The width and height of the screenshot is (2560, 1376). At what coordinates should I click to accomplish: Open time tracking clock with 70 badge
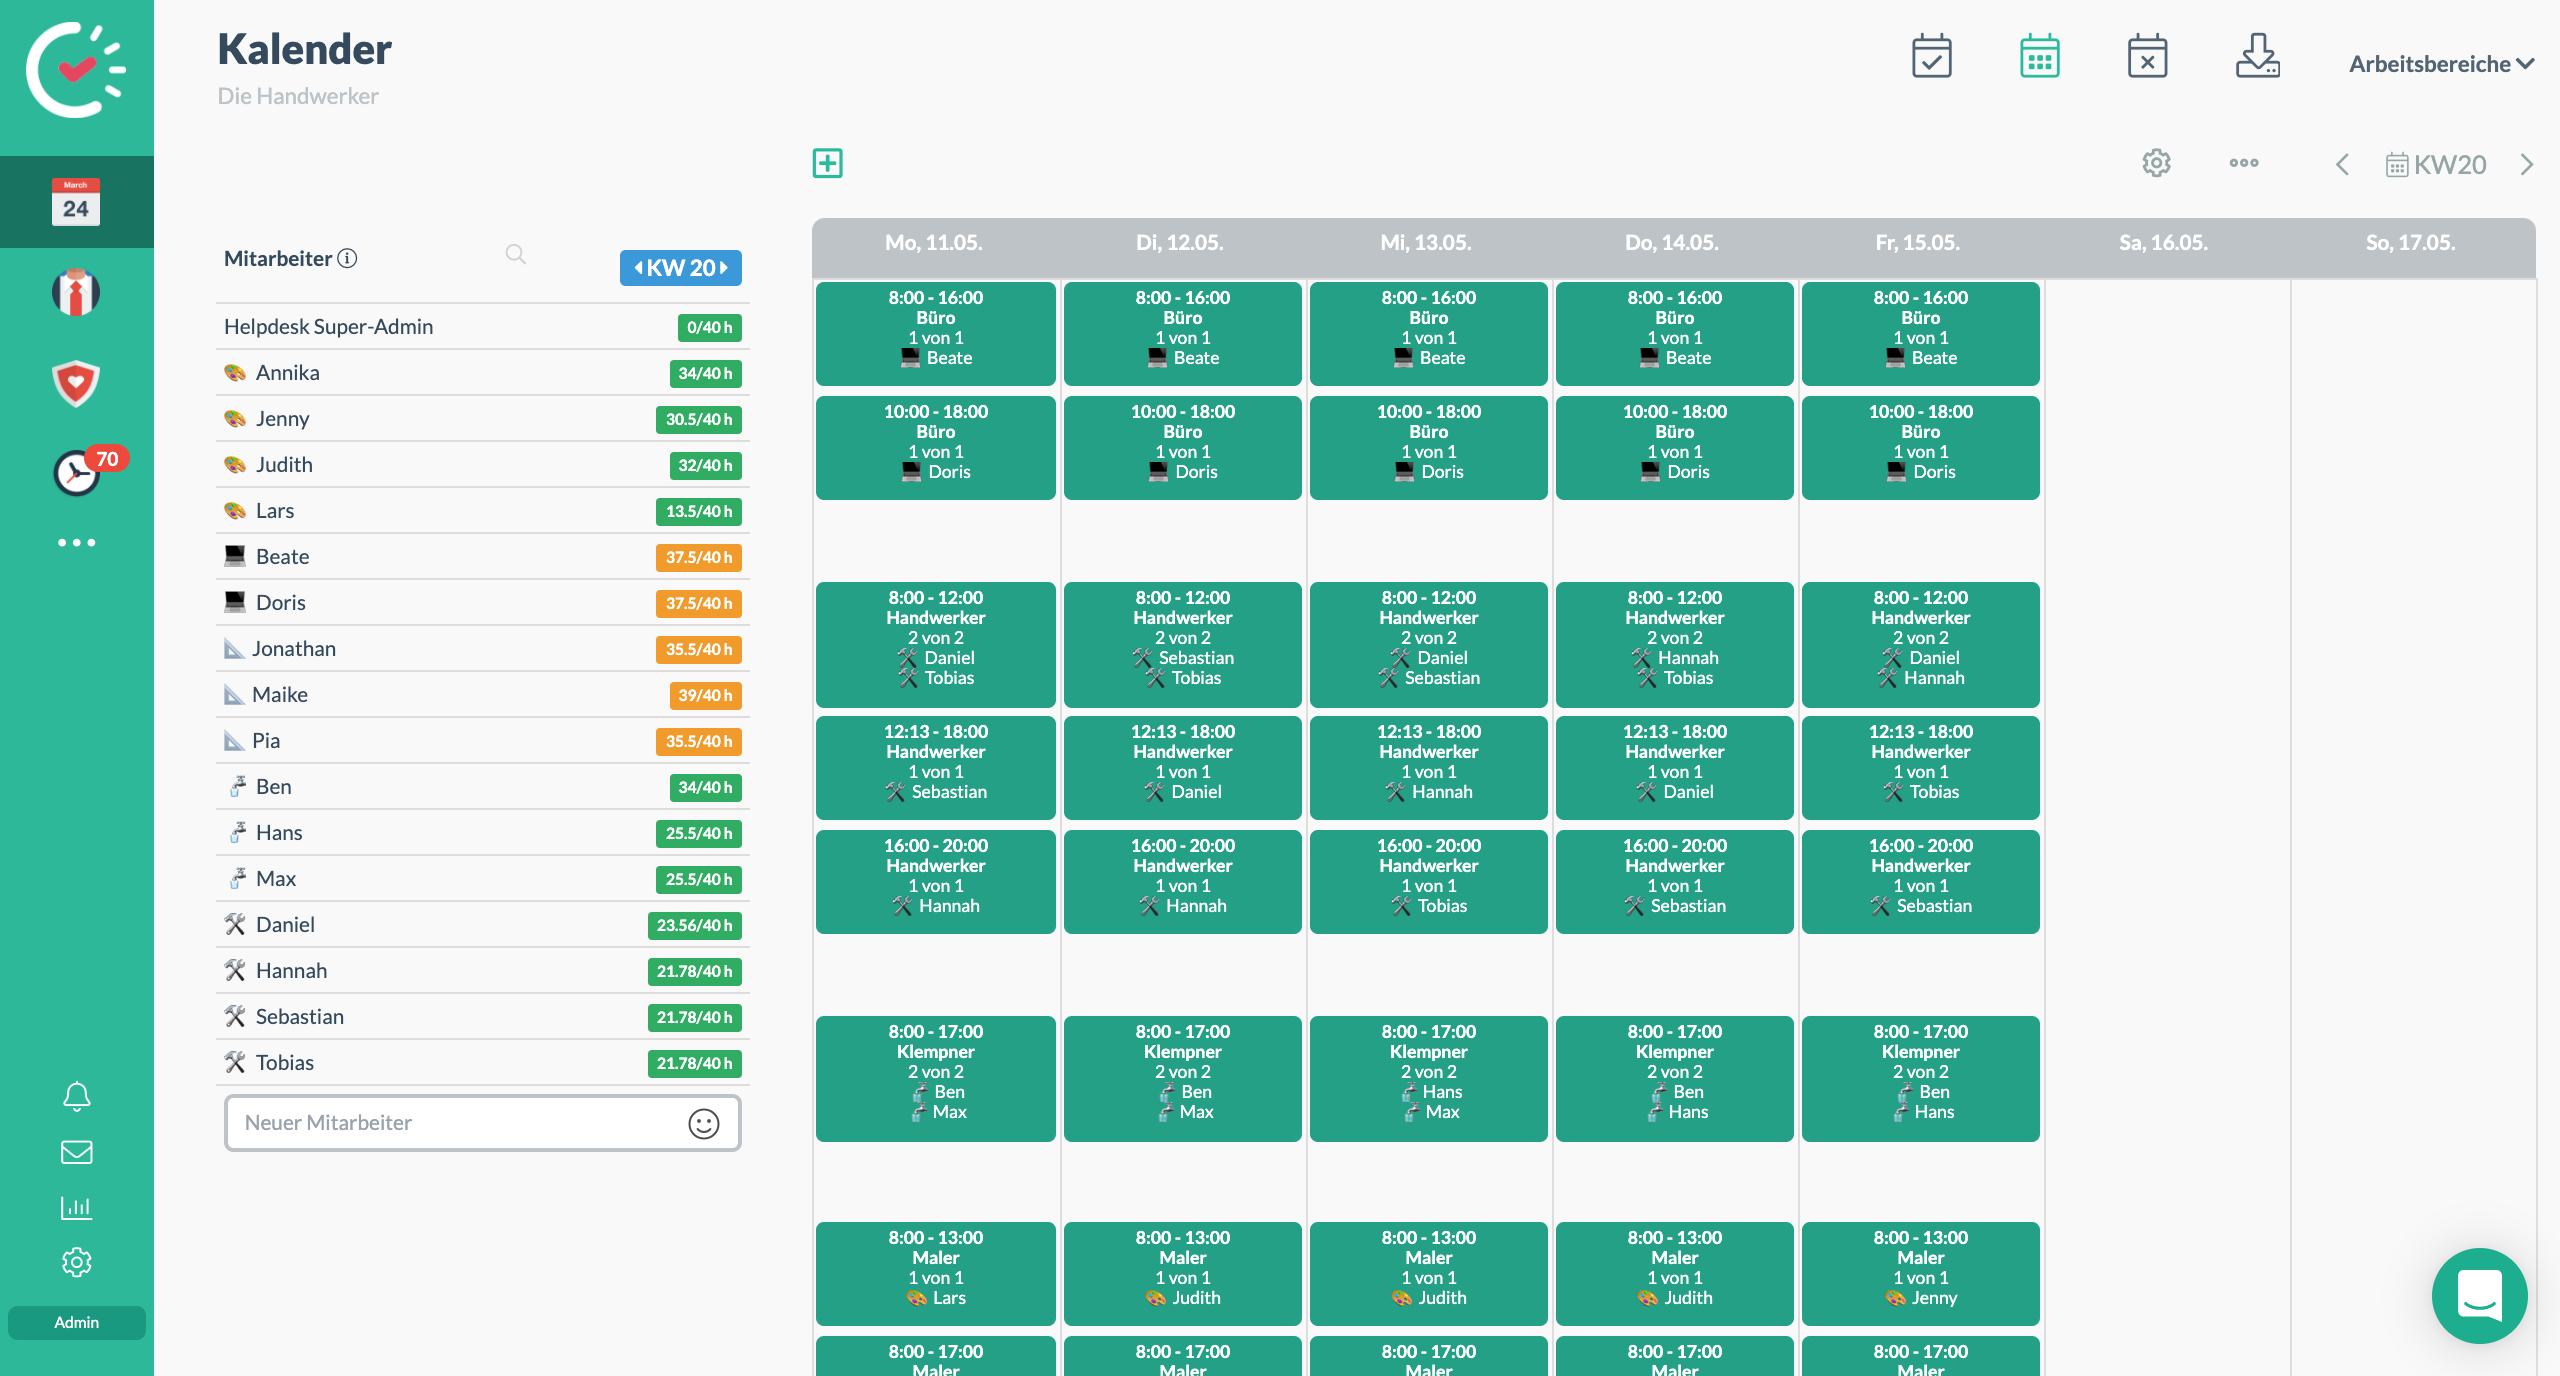[x=77, y=472]
